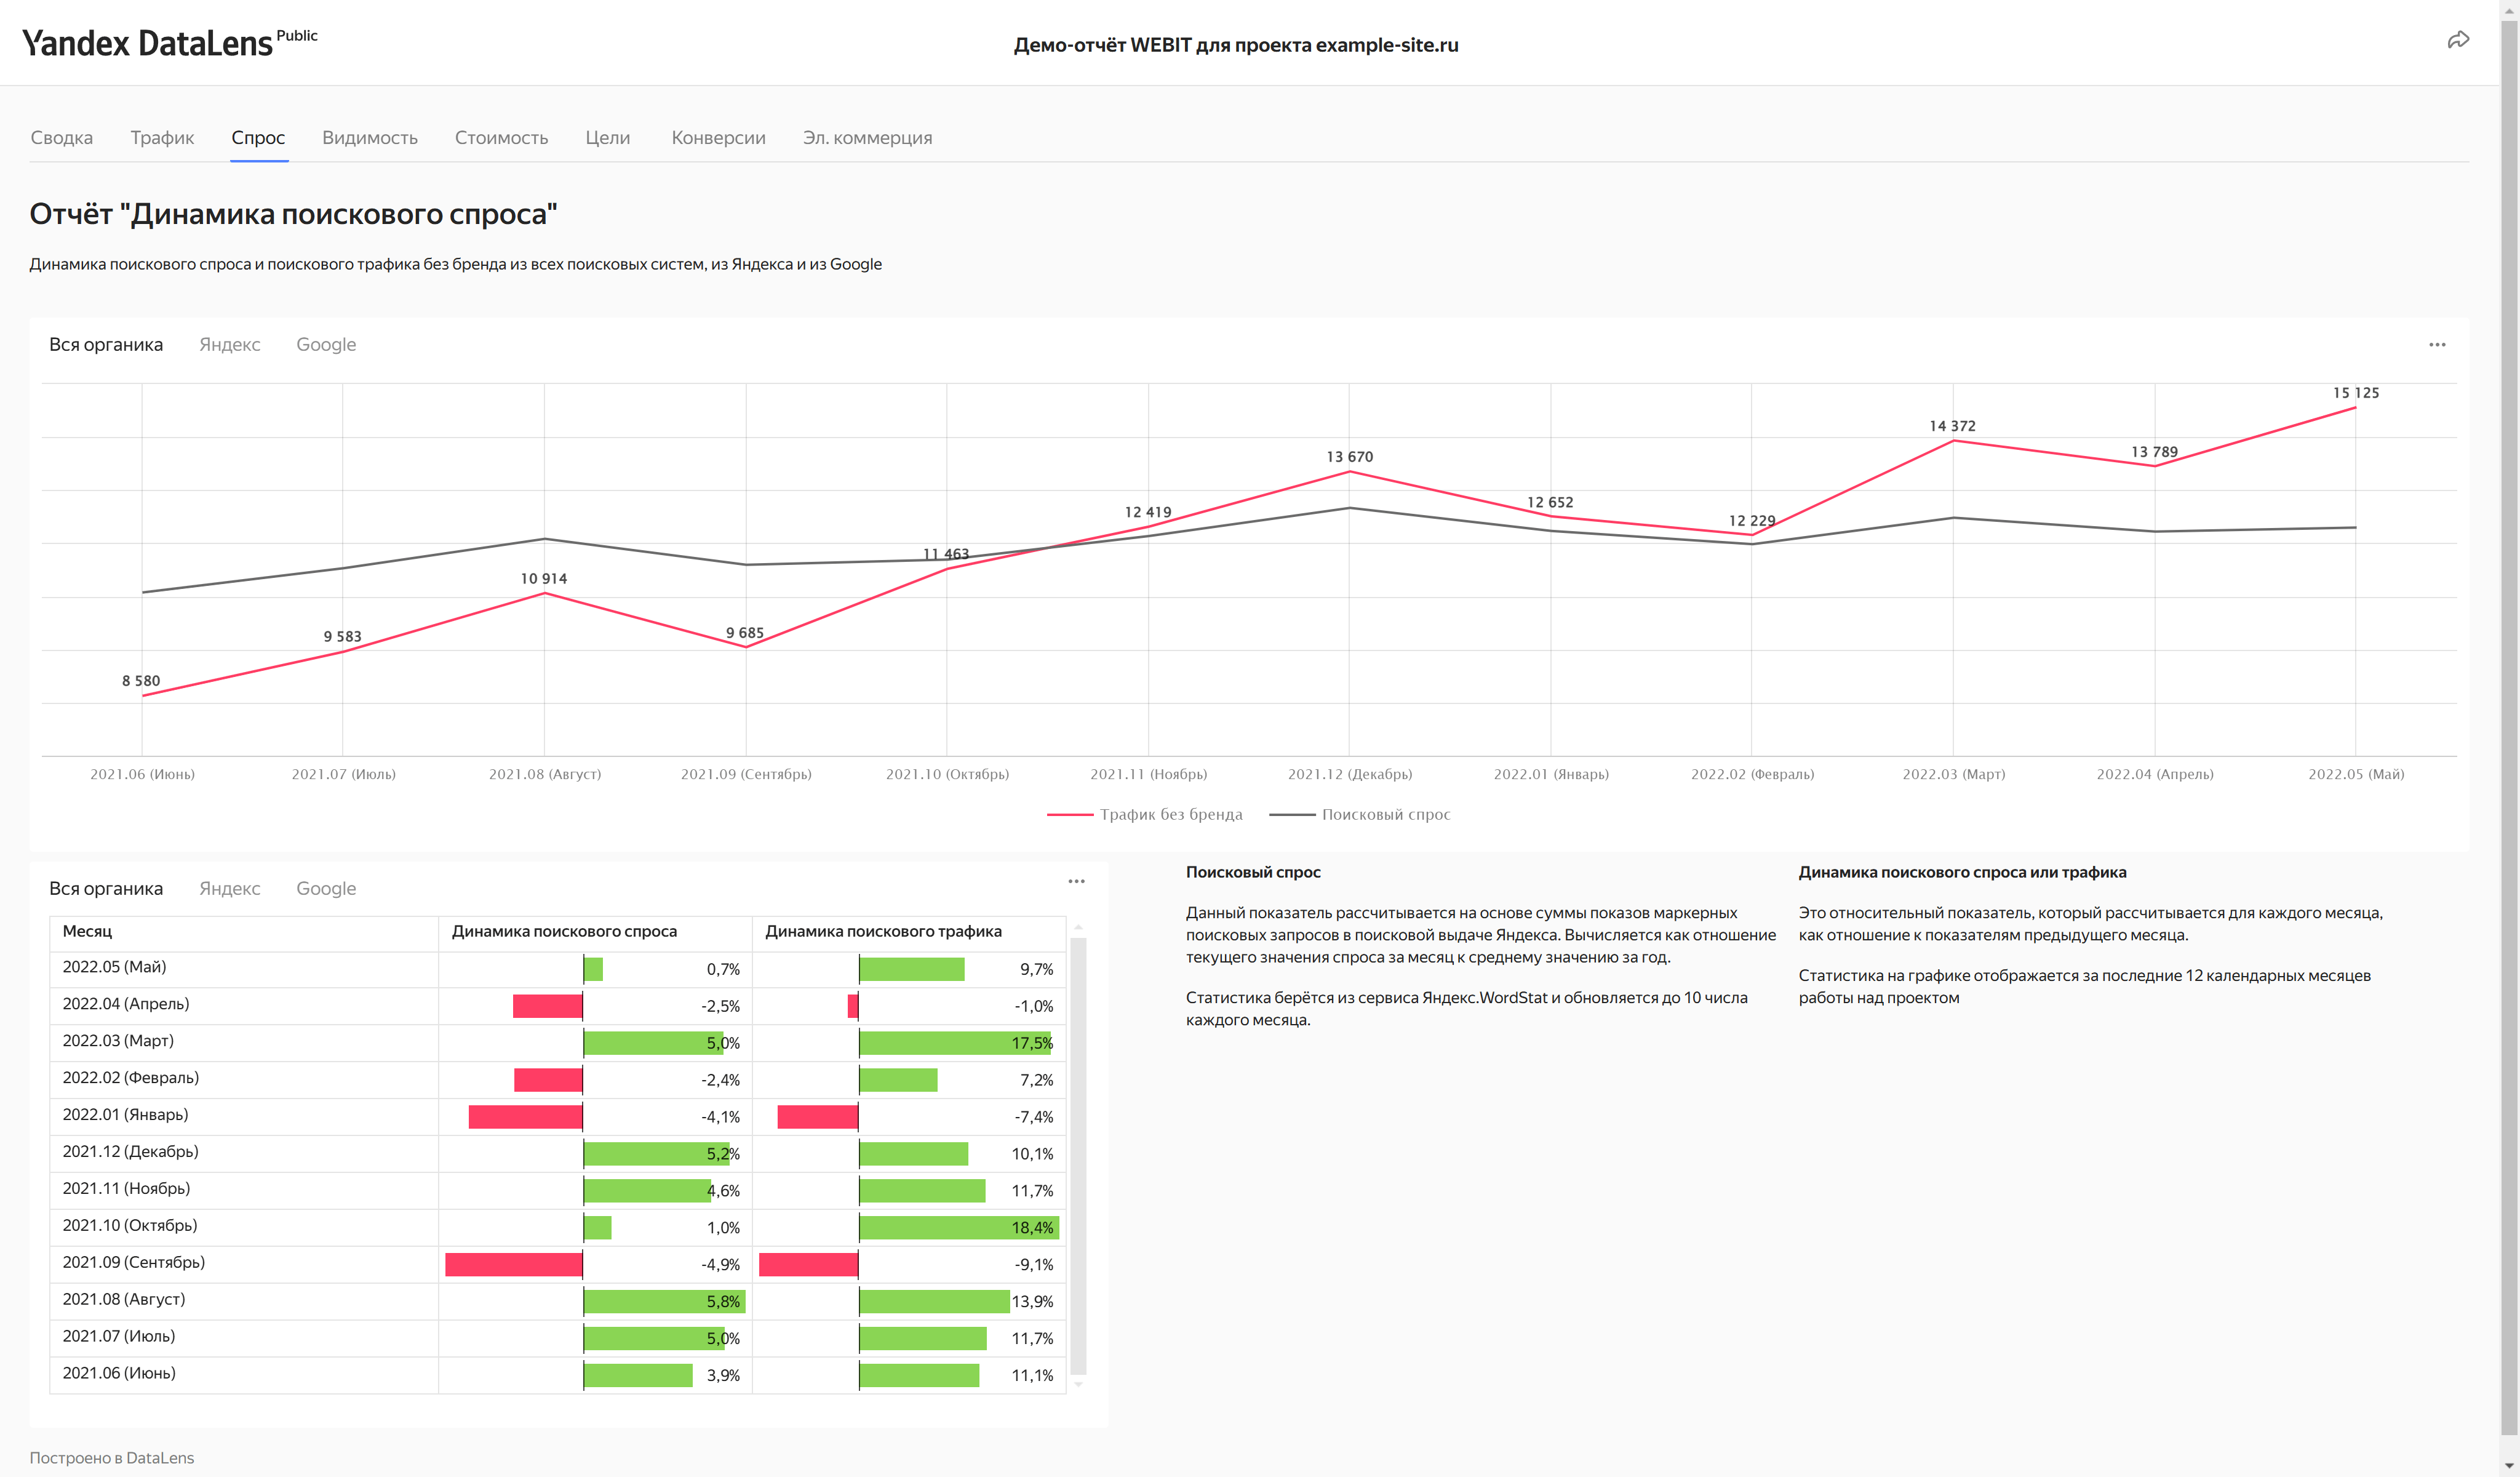
Task: Click the Построено в DataLens link
Action: (x=112, y=1458)
